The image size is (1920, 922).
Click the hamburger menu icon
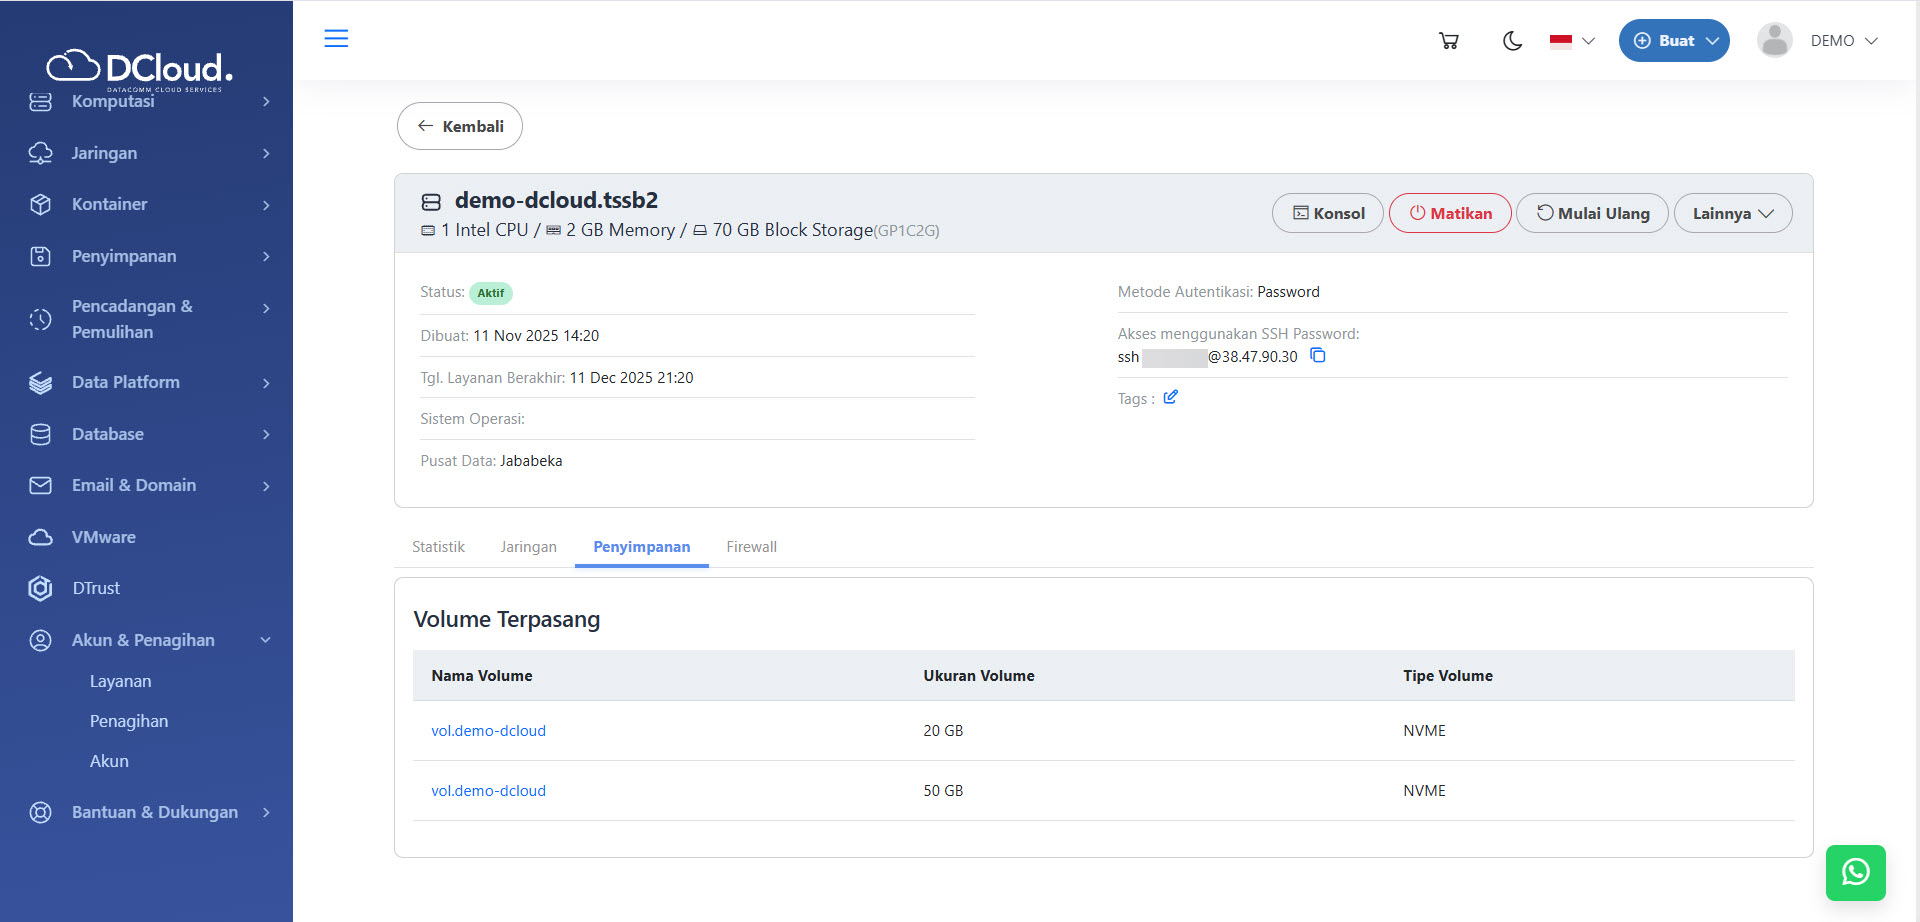[336, 39]
